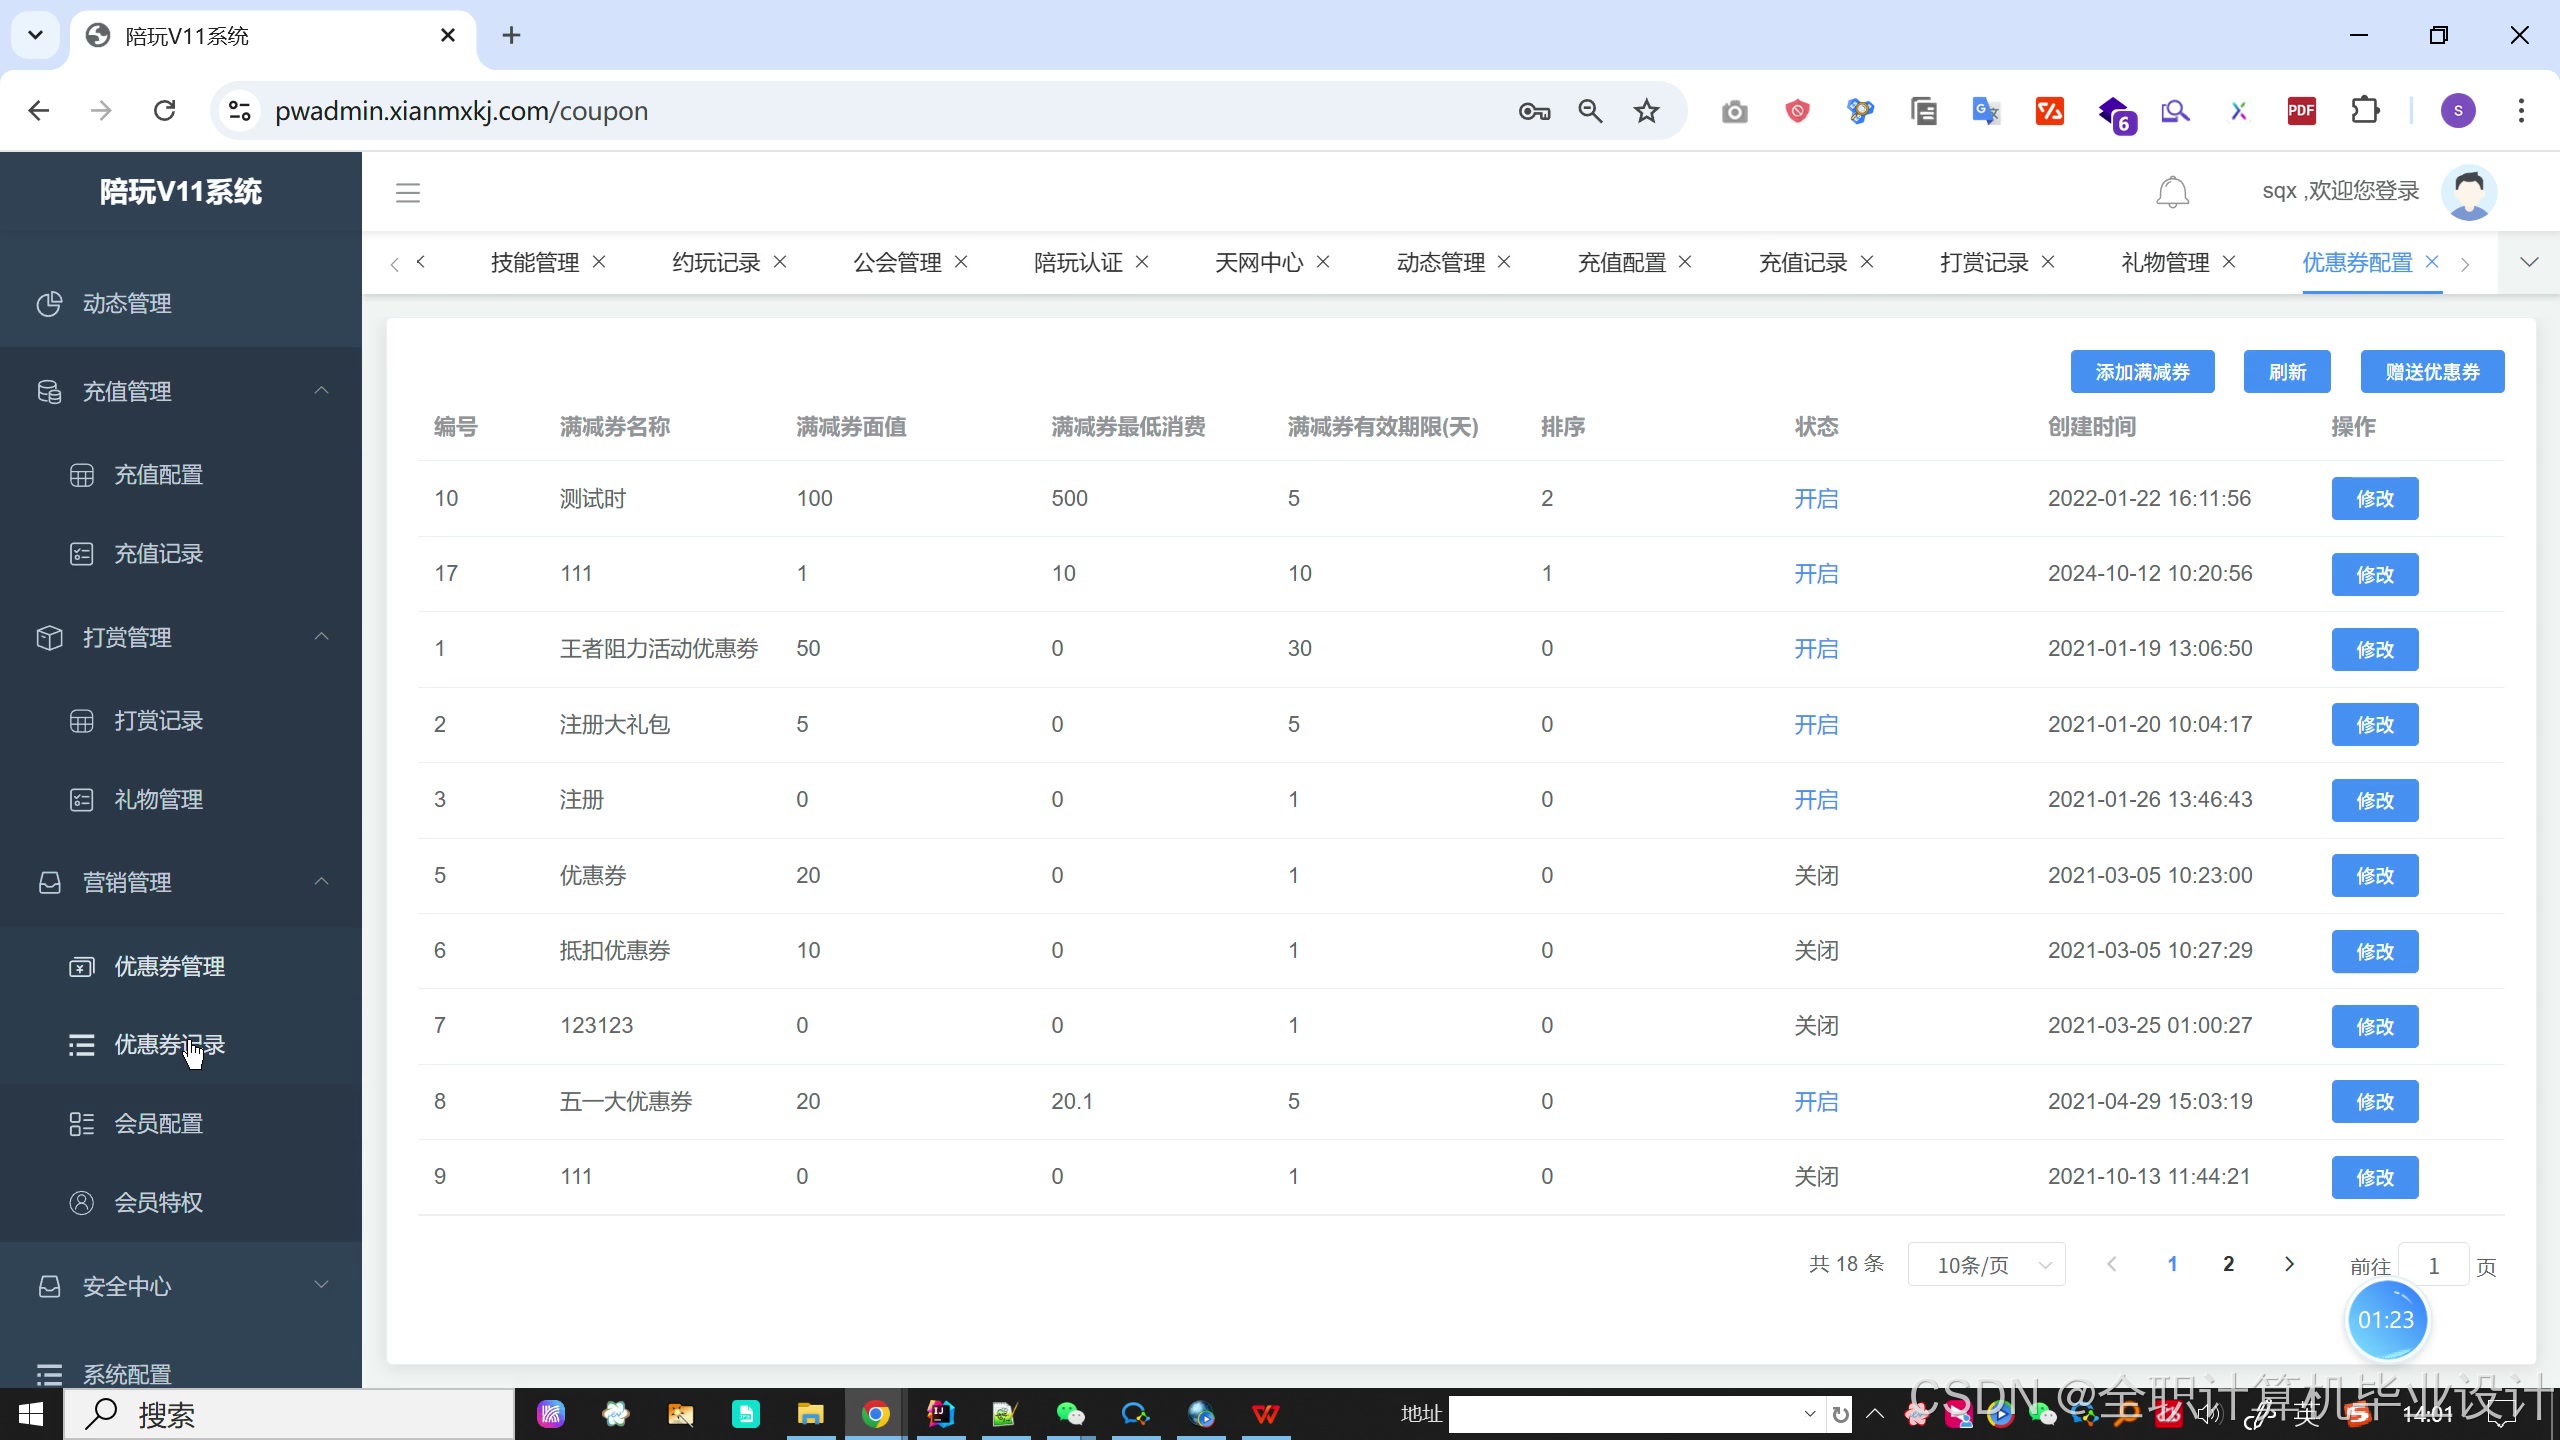The width and height of the screenshot is (2560, 1440).
Task: Toggle 开启 status for 五一大优惠券
Action: [x=1816, y=1102]
